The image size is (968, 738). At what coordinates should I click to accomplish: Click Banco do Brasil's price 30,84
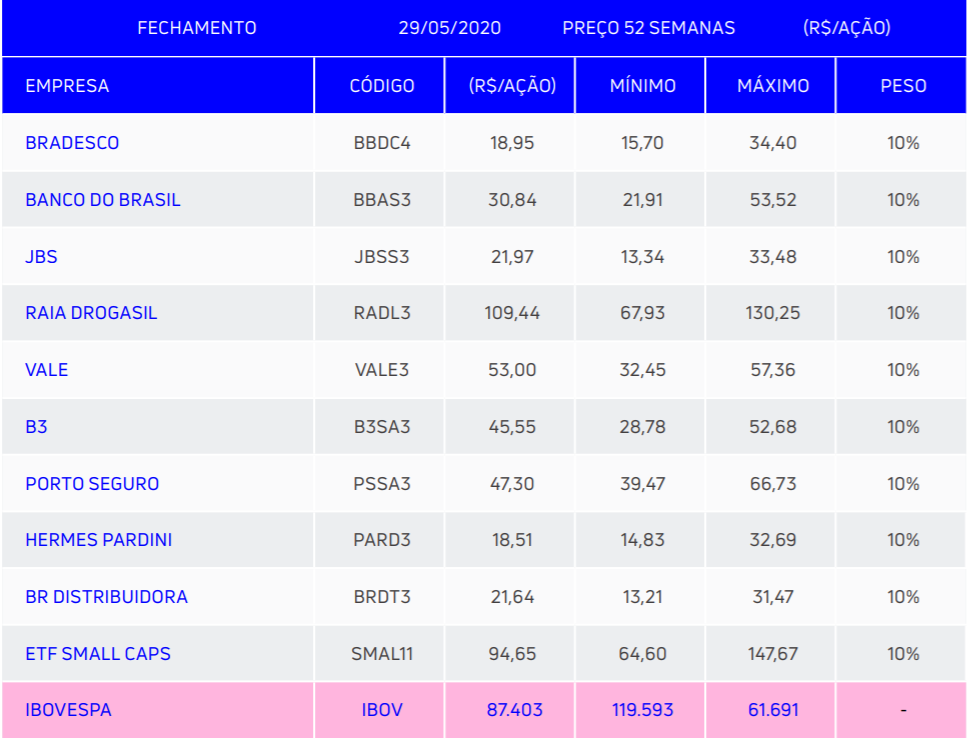pos(512,199)
